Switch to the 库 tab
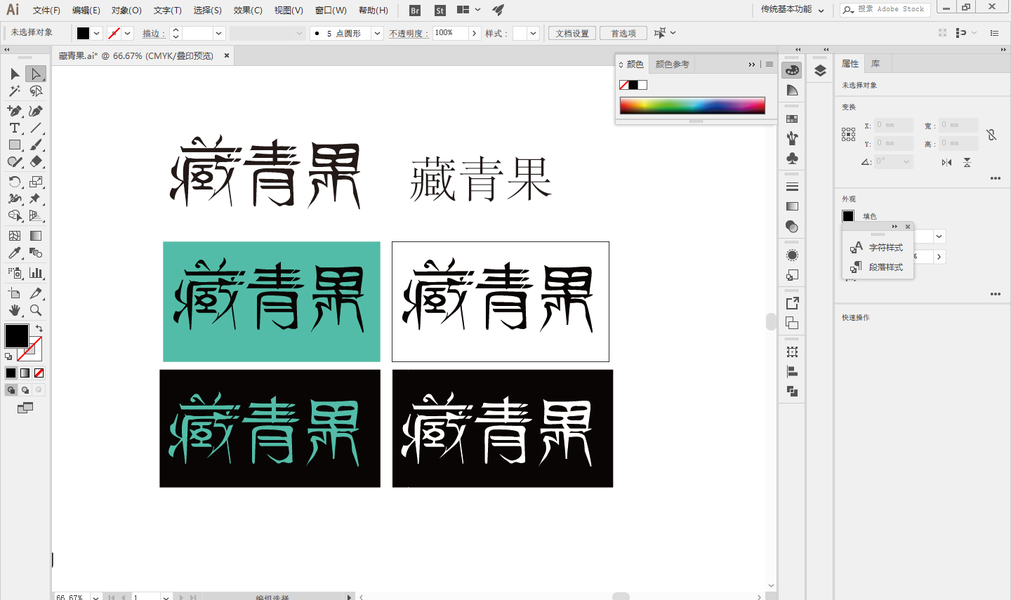 click(x=875, y=63)
